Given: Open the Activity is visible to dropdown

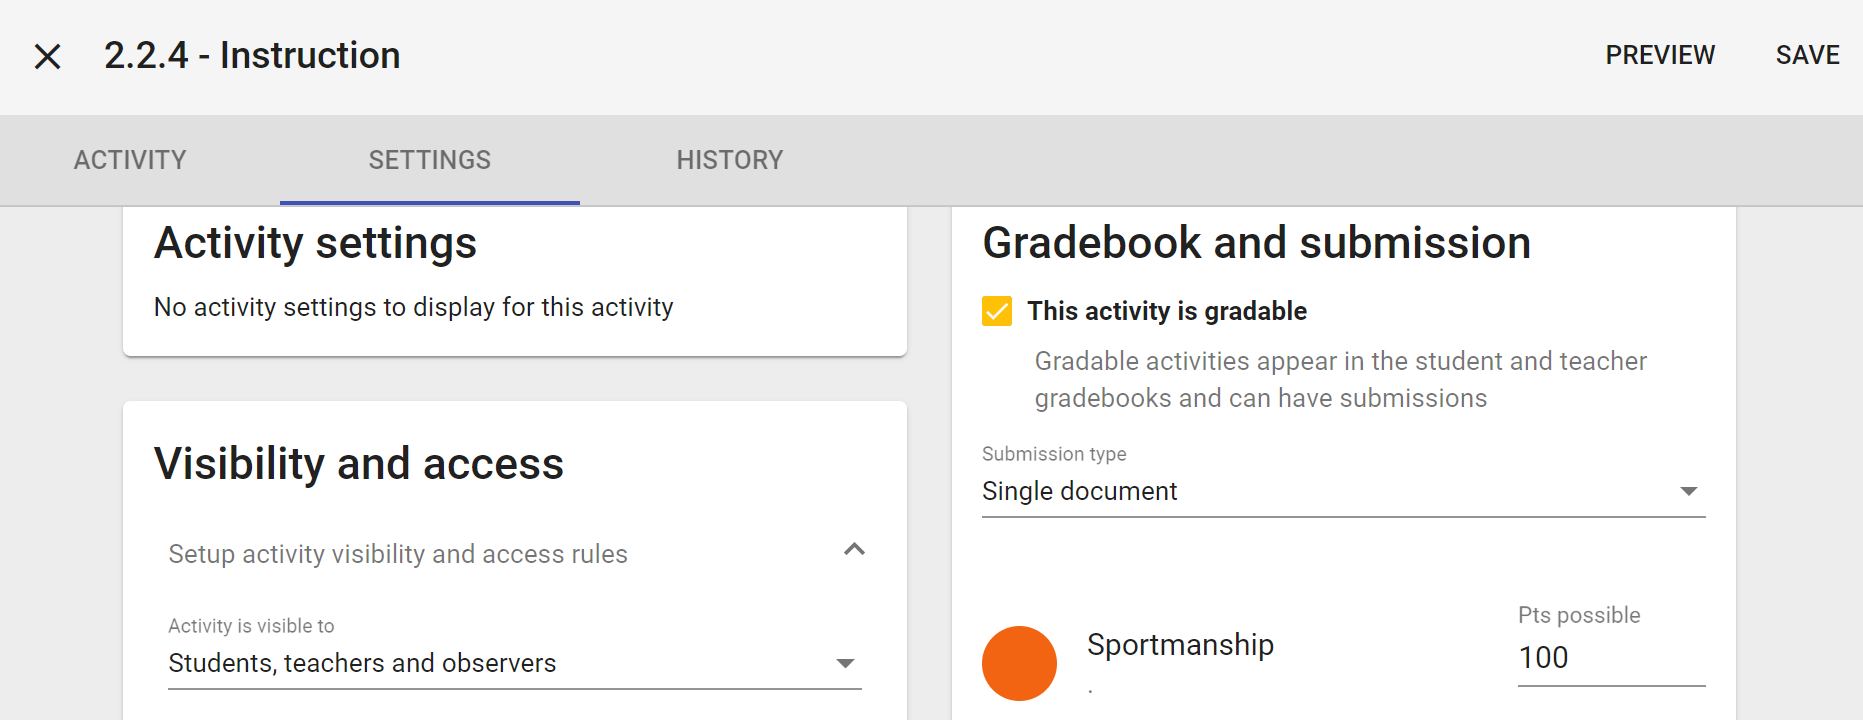Looking at the screenshot, I should (x=514, y=663).
